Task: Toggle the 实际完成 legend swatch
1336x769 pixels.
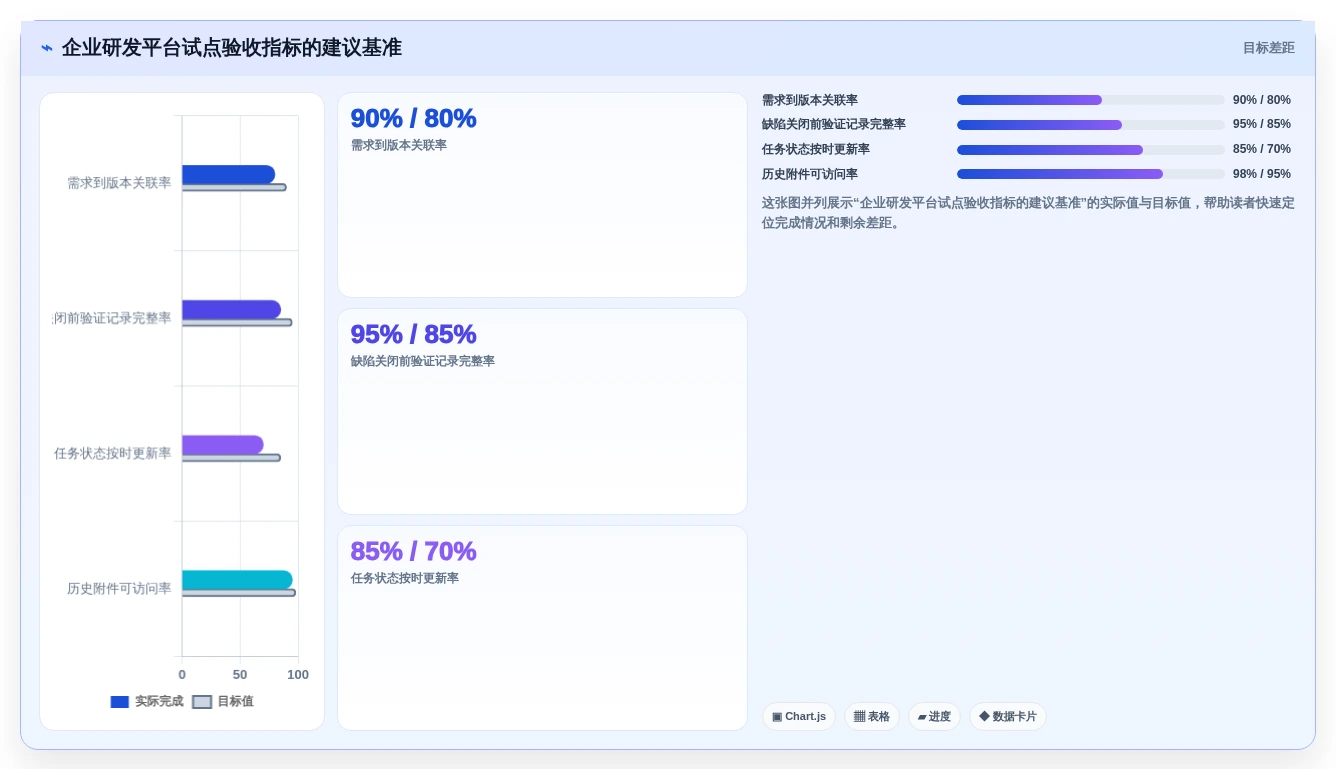Action: coord(120,702)
